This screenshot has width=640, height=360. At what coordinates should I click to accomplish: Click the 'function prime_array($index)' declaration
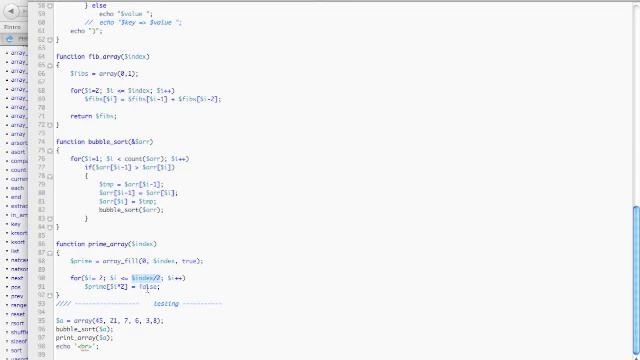pyautogui.click(x=106, y=244)
